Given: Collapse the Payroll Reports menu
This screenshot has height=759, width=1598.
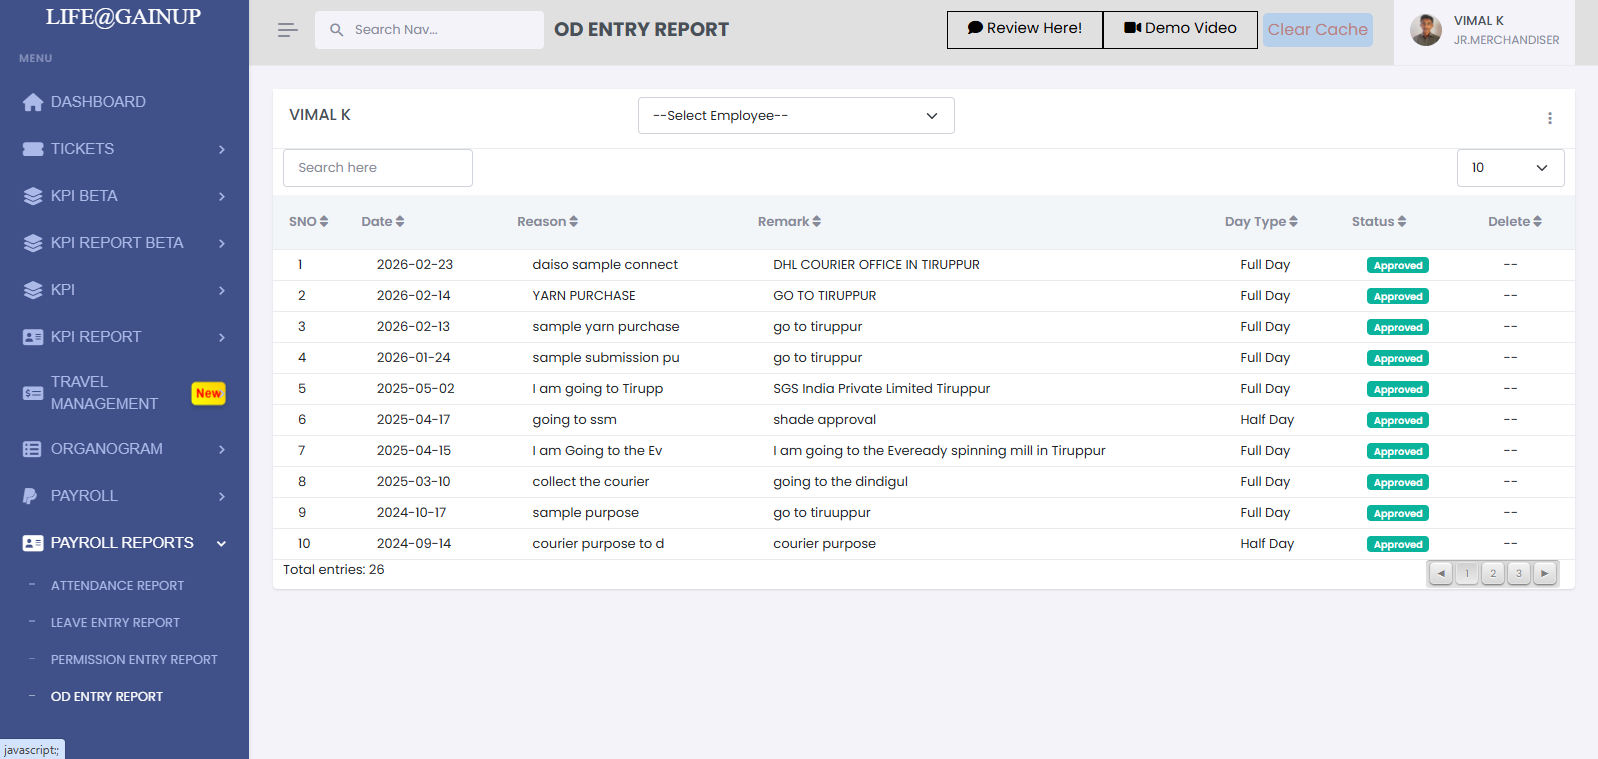Looking at the screenshot, I should pos(221,543).
